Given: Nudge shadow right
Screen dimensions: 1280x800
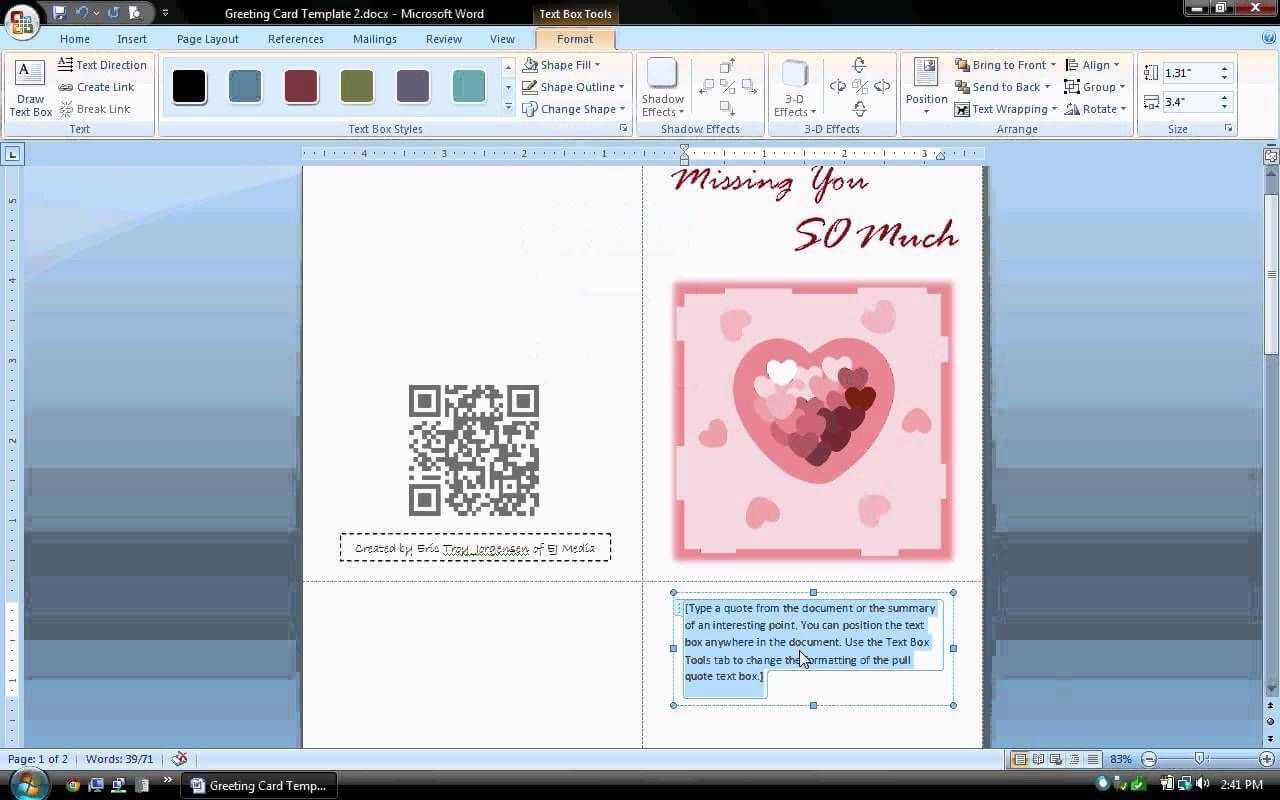Looking at the screenshot, I should pyautogui.click(x=749, y=87).
